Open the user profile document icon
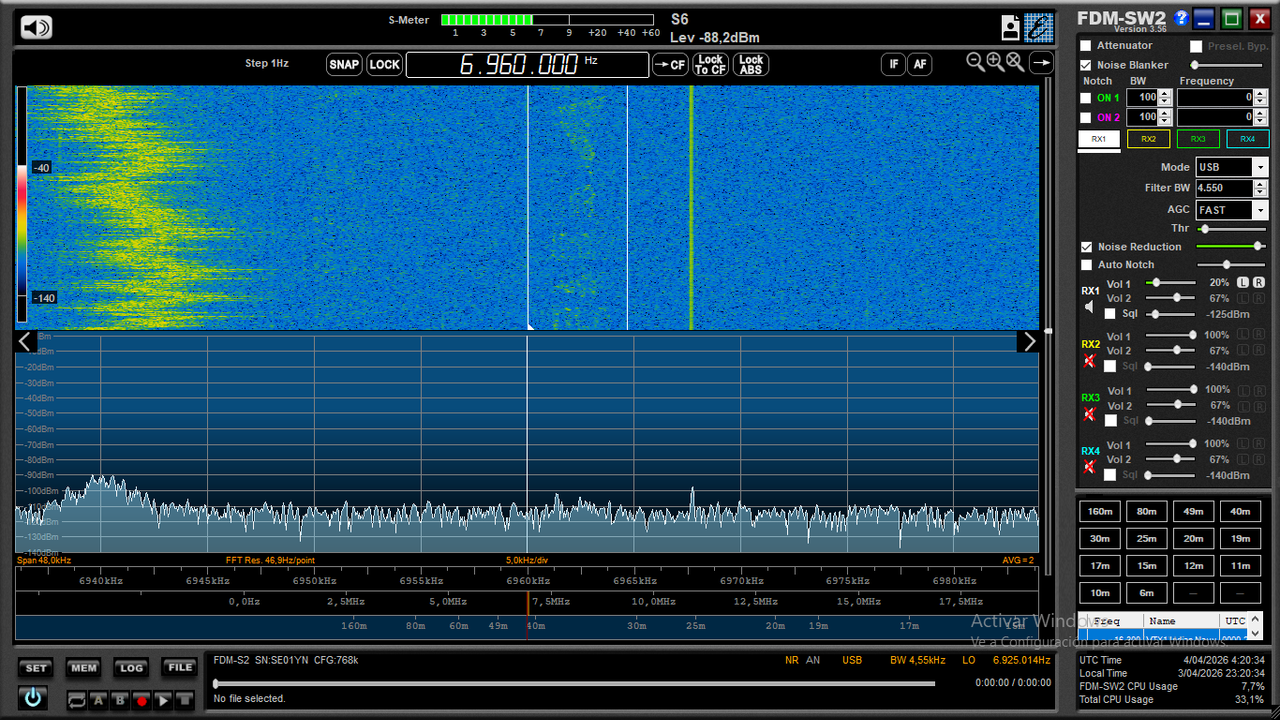The image size is (1280, 720). click(x=1011, y=27)
